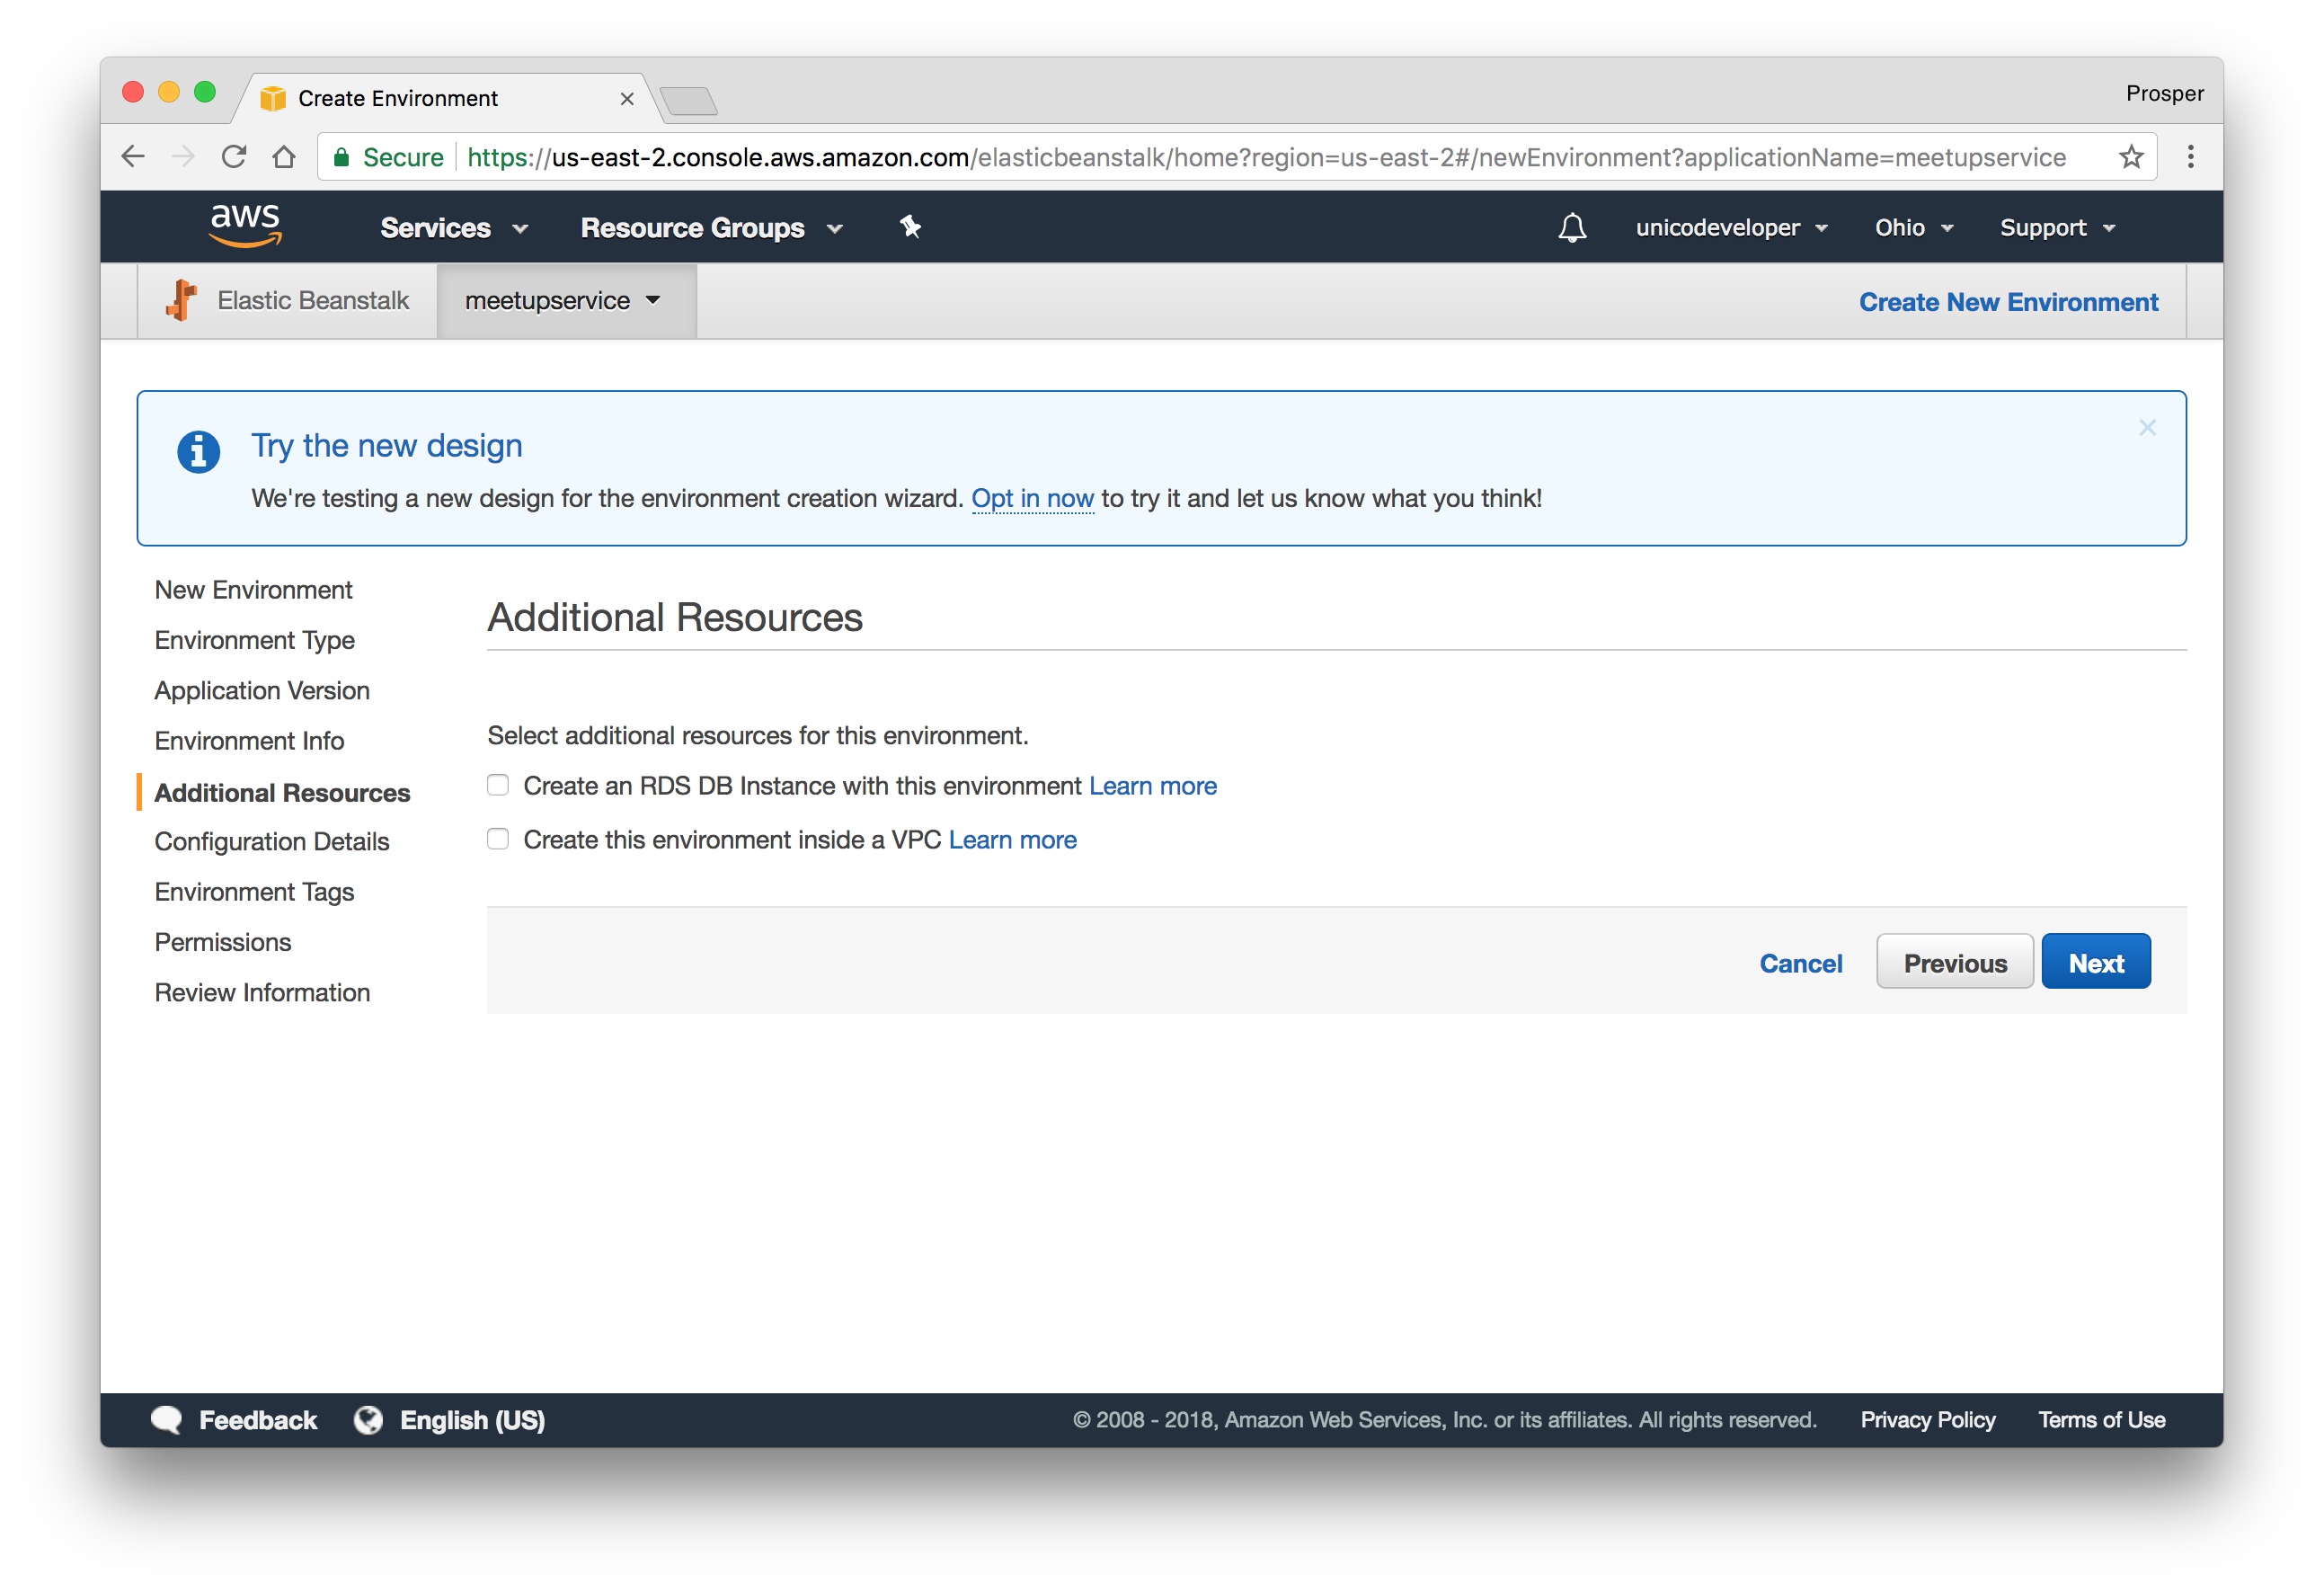Screen dimensions: 2324x1591
Task: Enable Create an RDS DB Instance
Action: click(x=498, y=786)
